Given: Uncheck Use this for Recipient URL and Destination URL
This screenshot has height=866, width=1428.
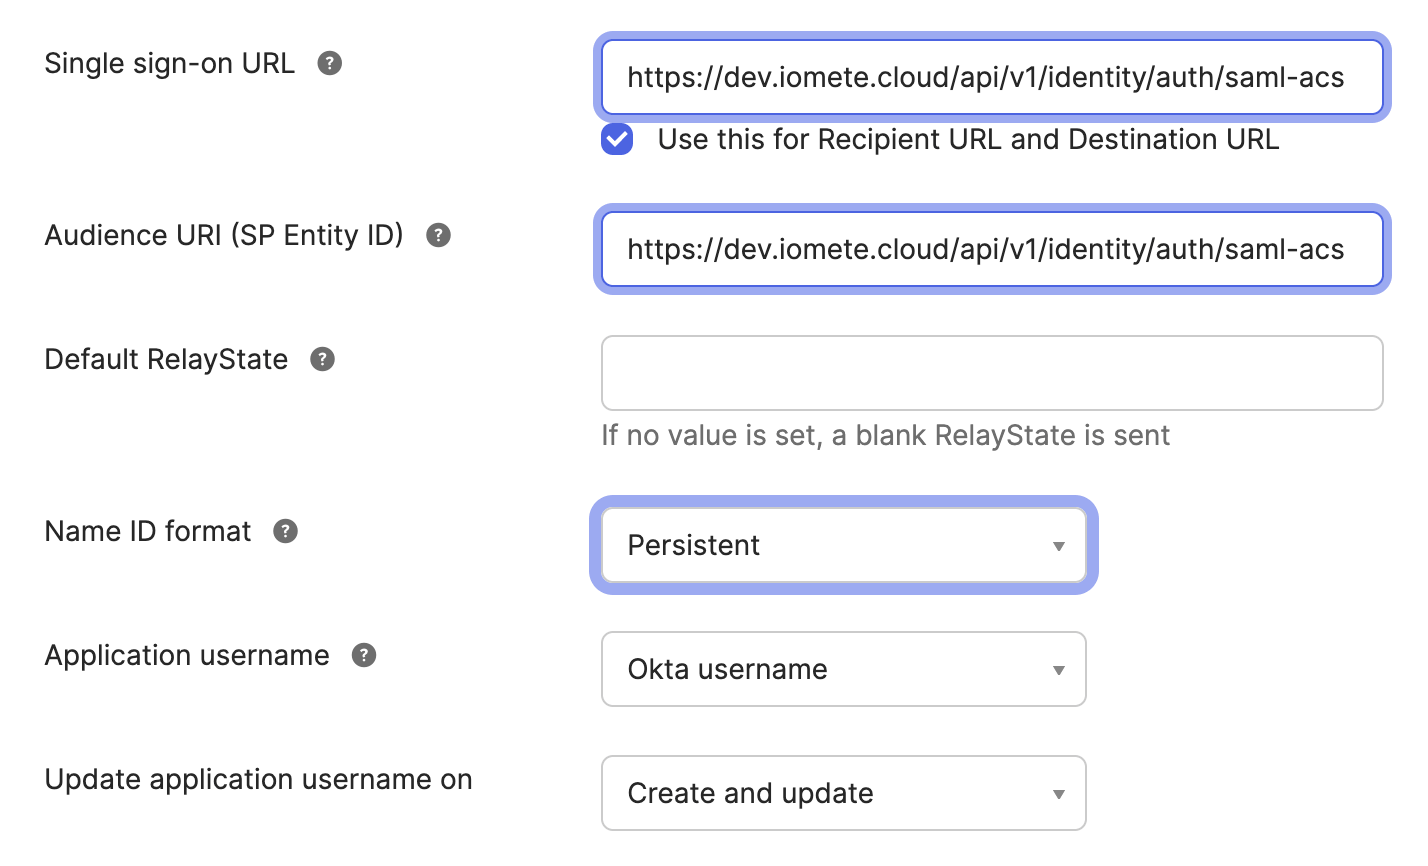Looking at the screenshot, I should (617, 139).
